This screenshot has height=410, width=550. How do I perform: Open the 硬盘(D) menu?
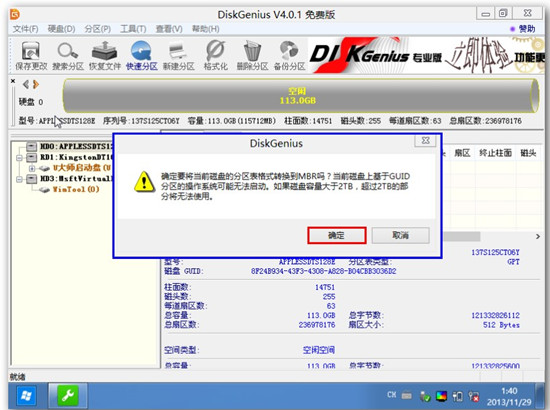[x=61, y=29]
